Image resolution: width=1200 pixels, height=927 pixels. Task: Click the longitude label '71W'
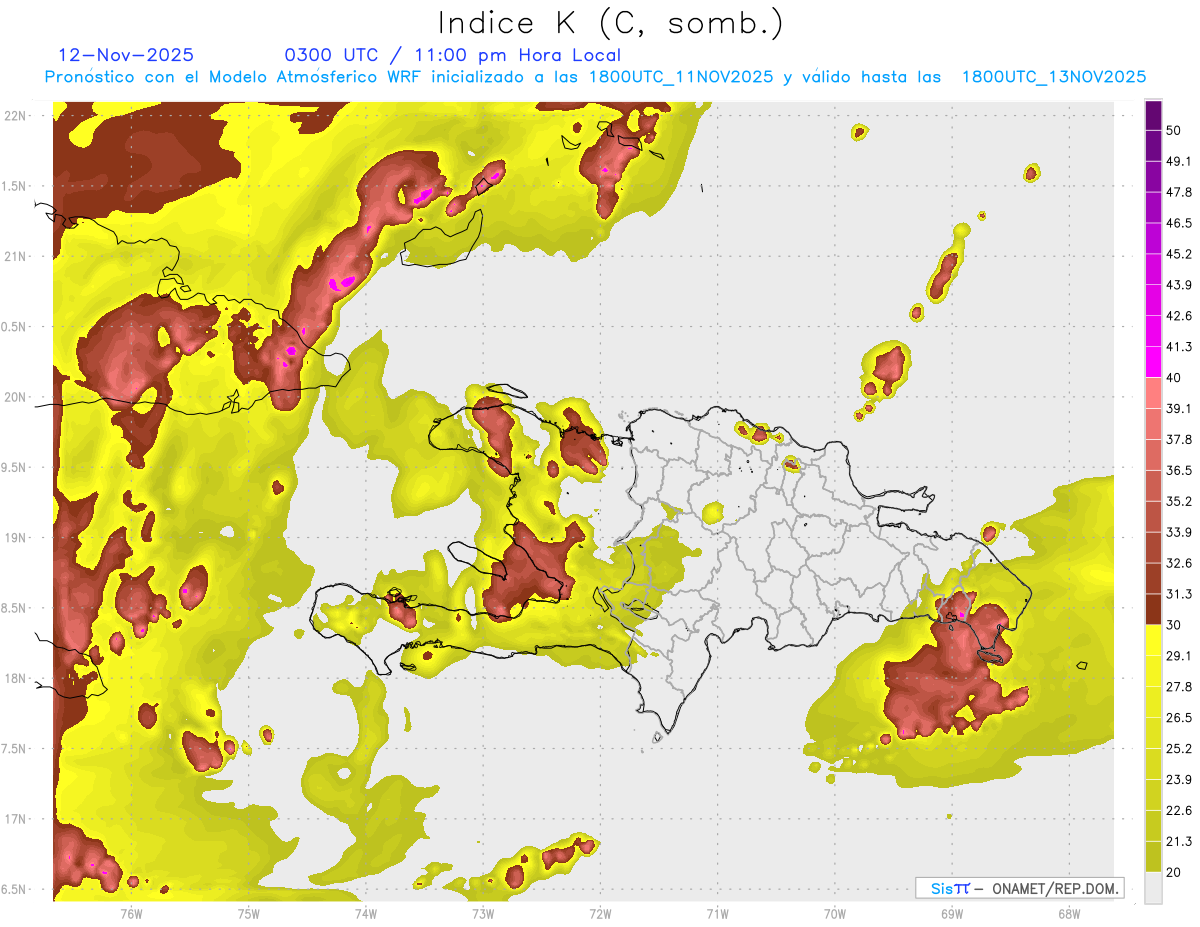(x=717, y=914)
